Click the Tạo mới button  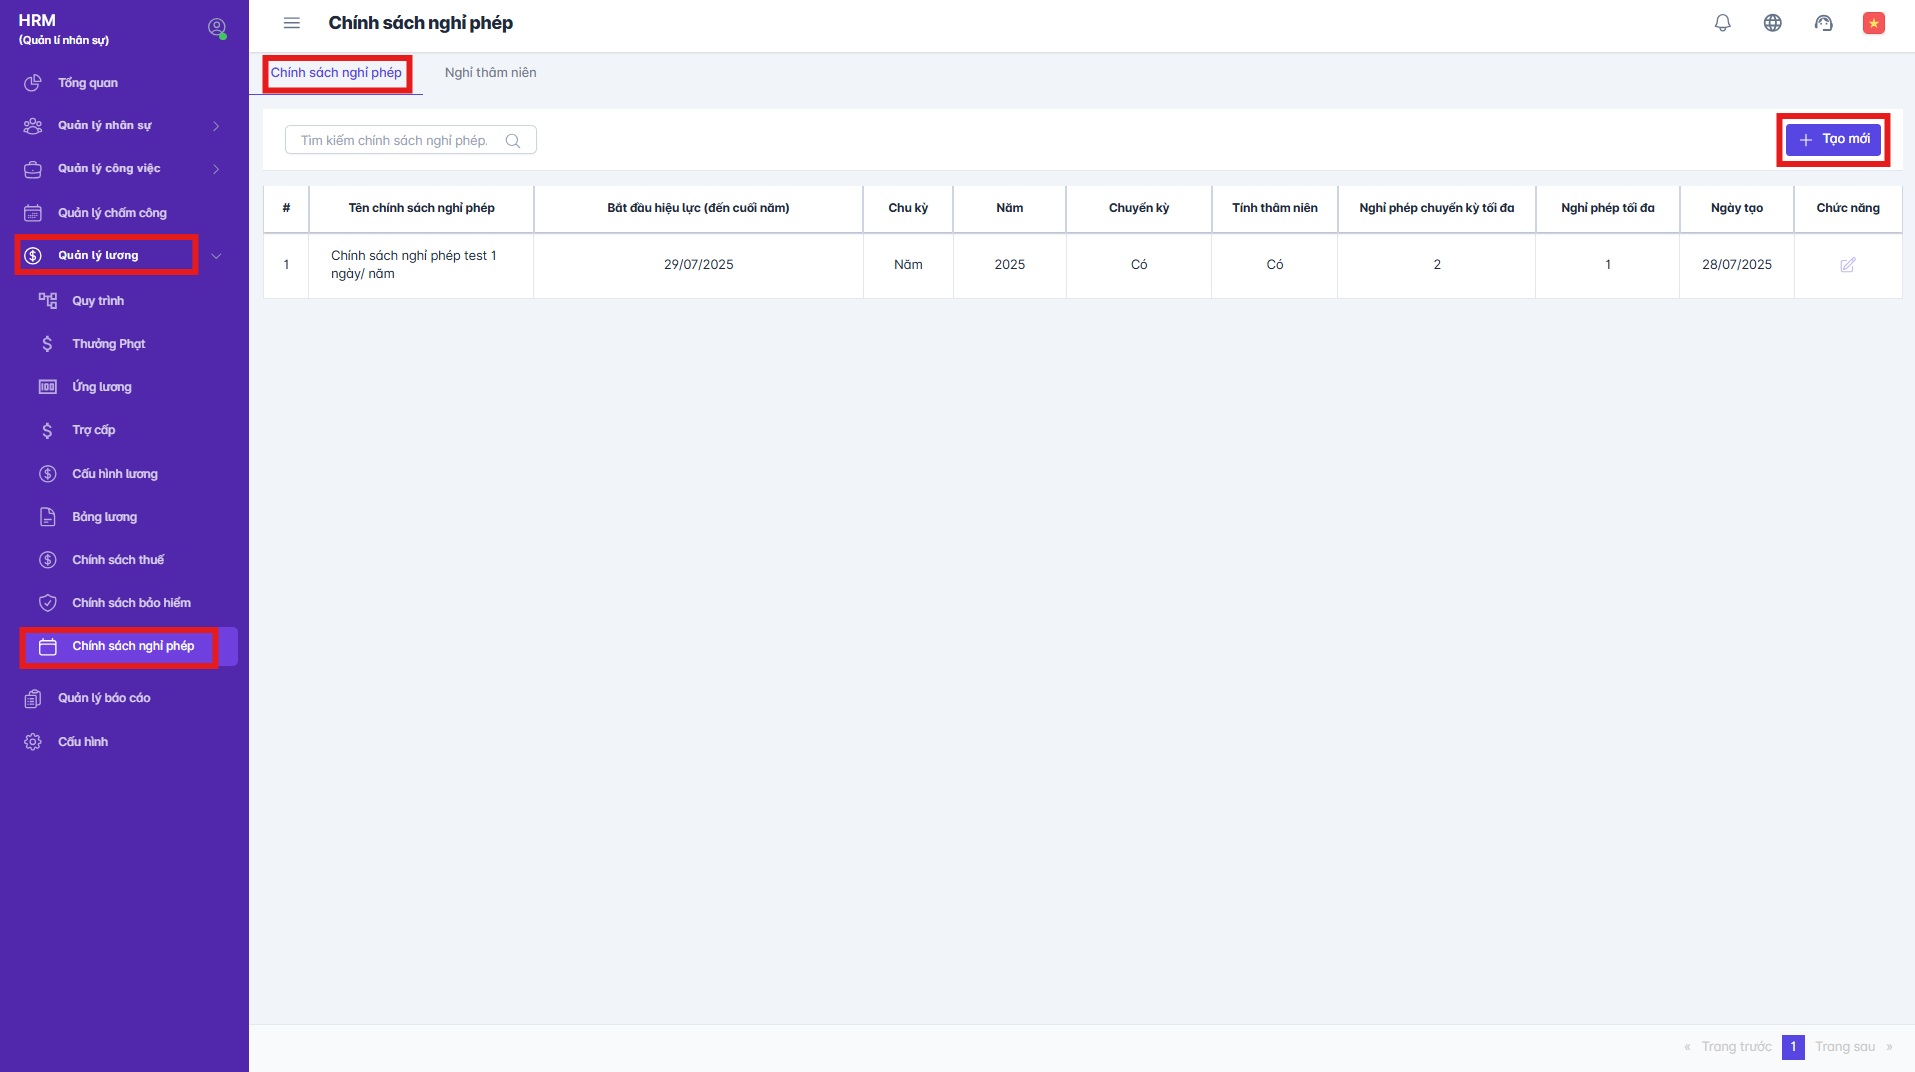(1833, 140)
